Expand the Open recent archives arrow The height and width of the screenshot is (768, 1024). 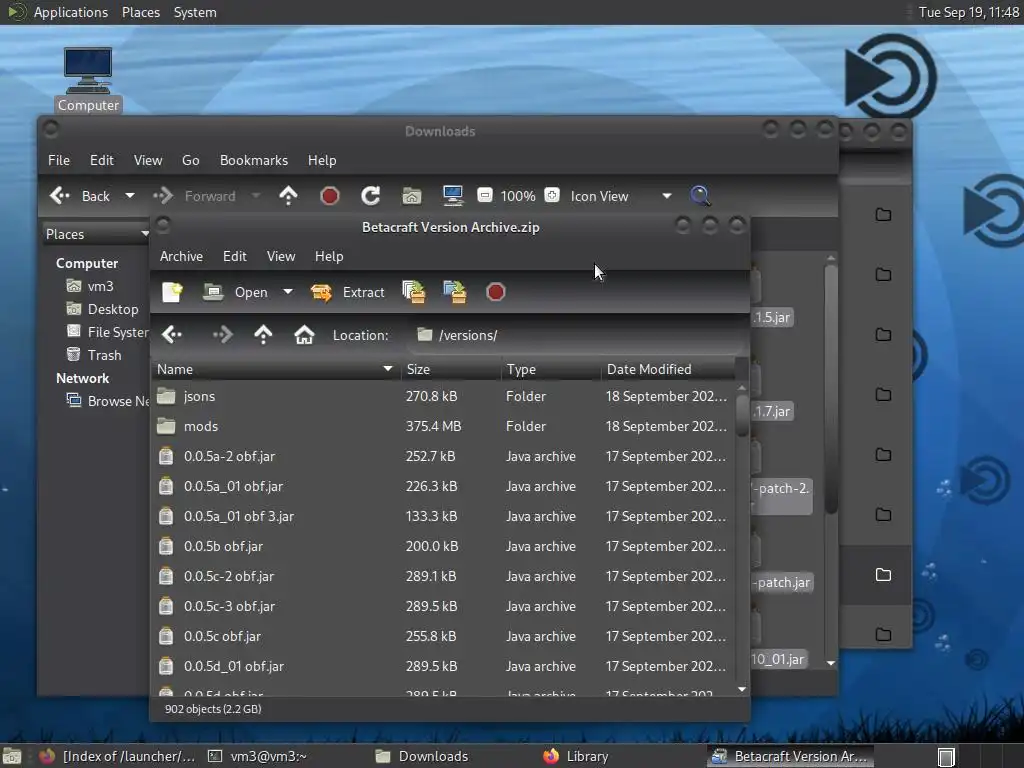[288, 292]
